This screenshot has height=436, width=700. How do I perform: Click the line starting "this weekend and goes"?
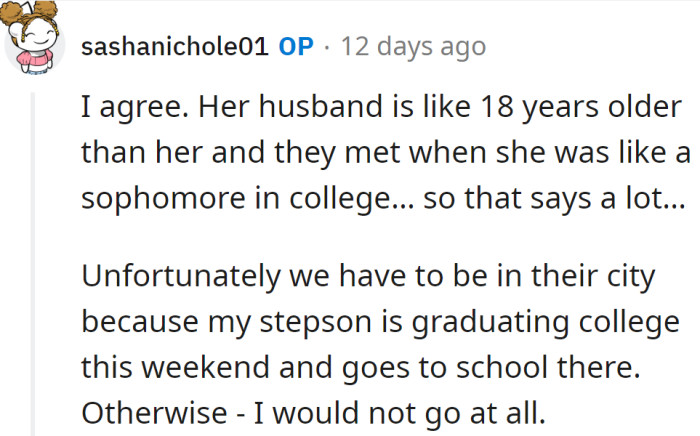coord(360,369)
